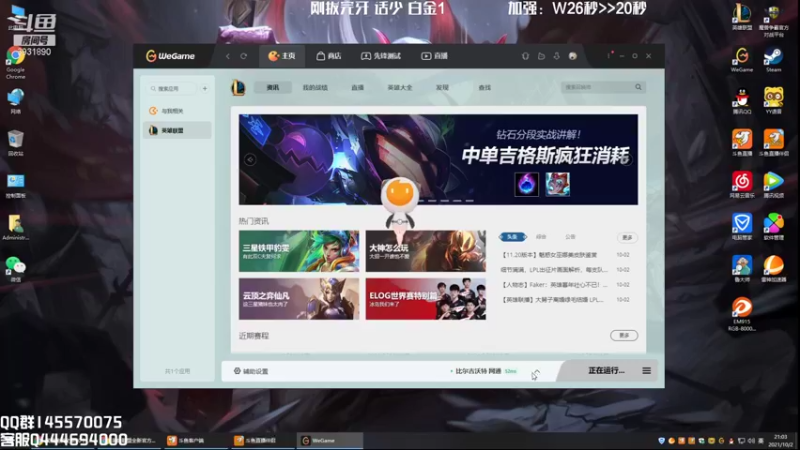Open the 商店 store tab

tap(329, 56)
